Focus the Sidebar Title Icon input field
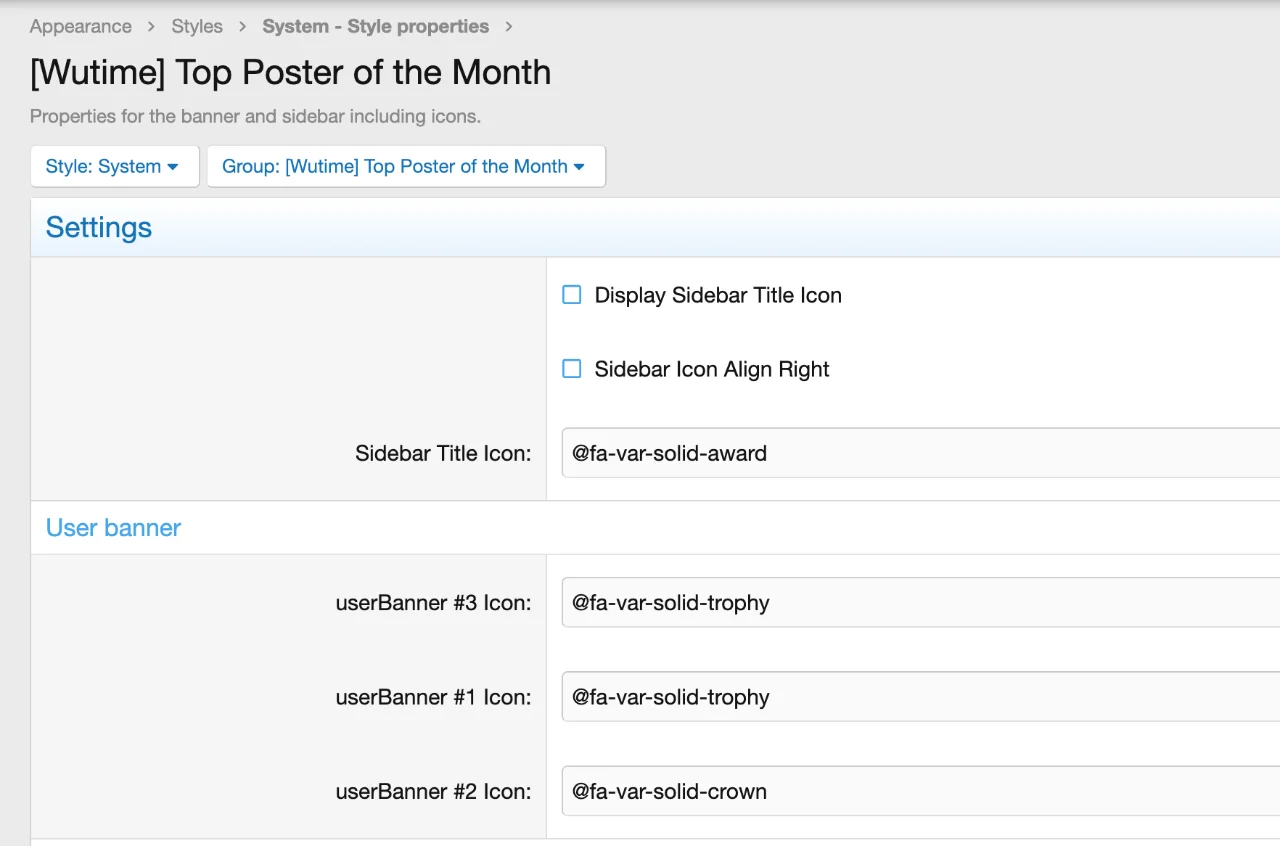 (920, 453)
